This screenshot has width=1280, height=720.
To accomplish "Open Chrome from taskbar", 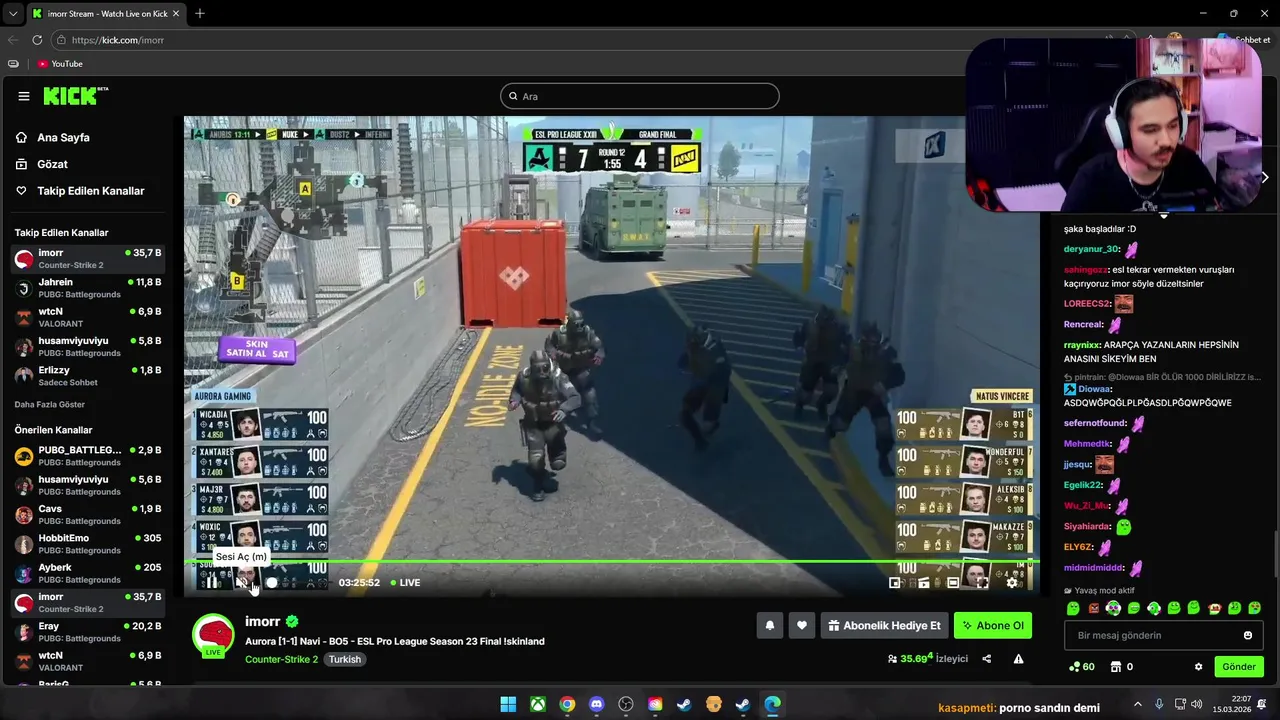I will click(567, 704).
